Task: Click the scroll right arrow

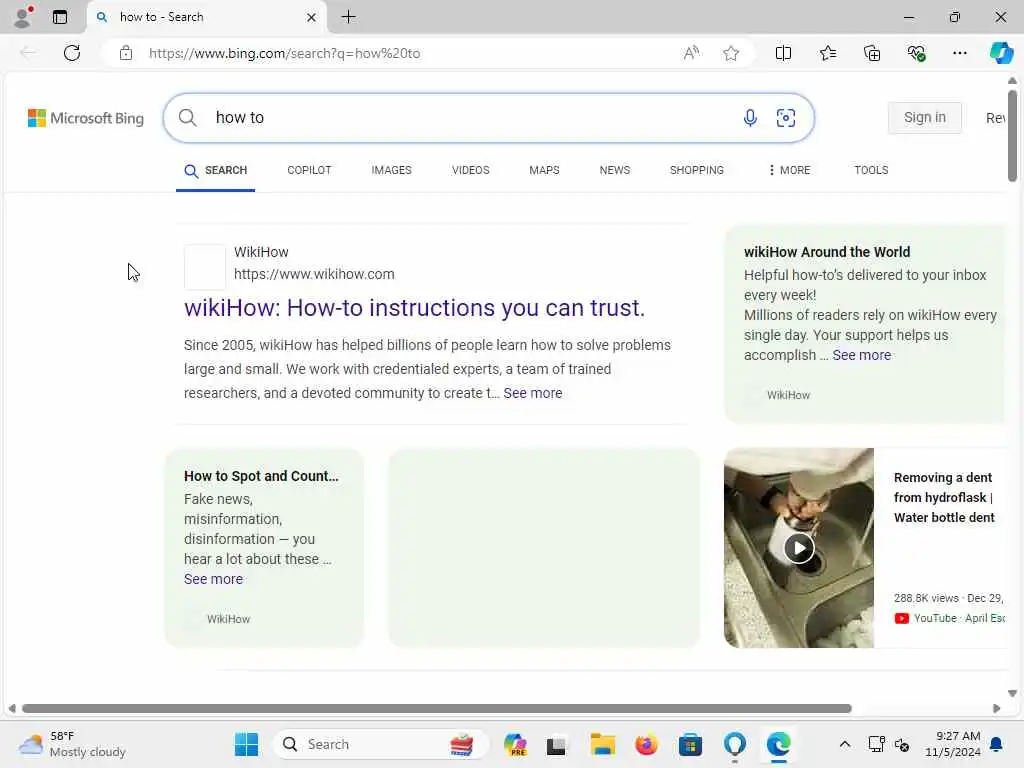Action: (x=997, y=709)
